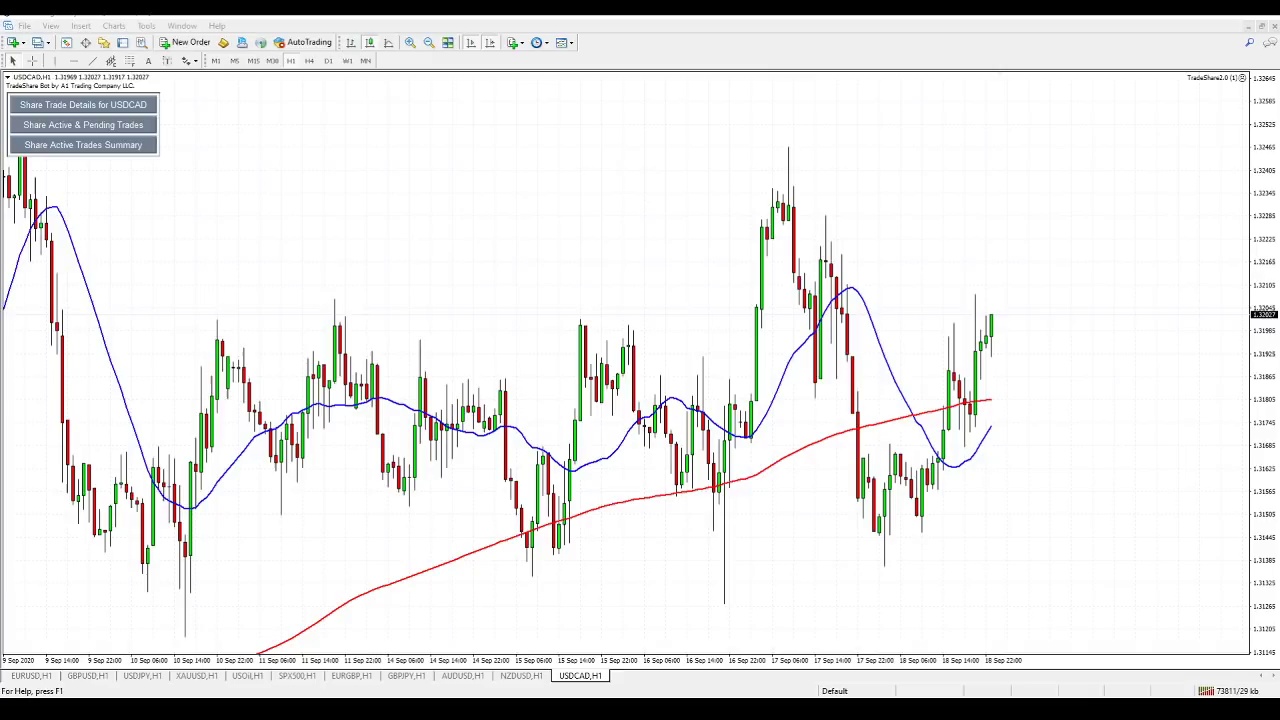
Task: Open the Charts menu
Action: click(x=114, y=26)
